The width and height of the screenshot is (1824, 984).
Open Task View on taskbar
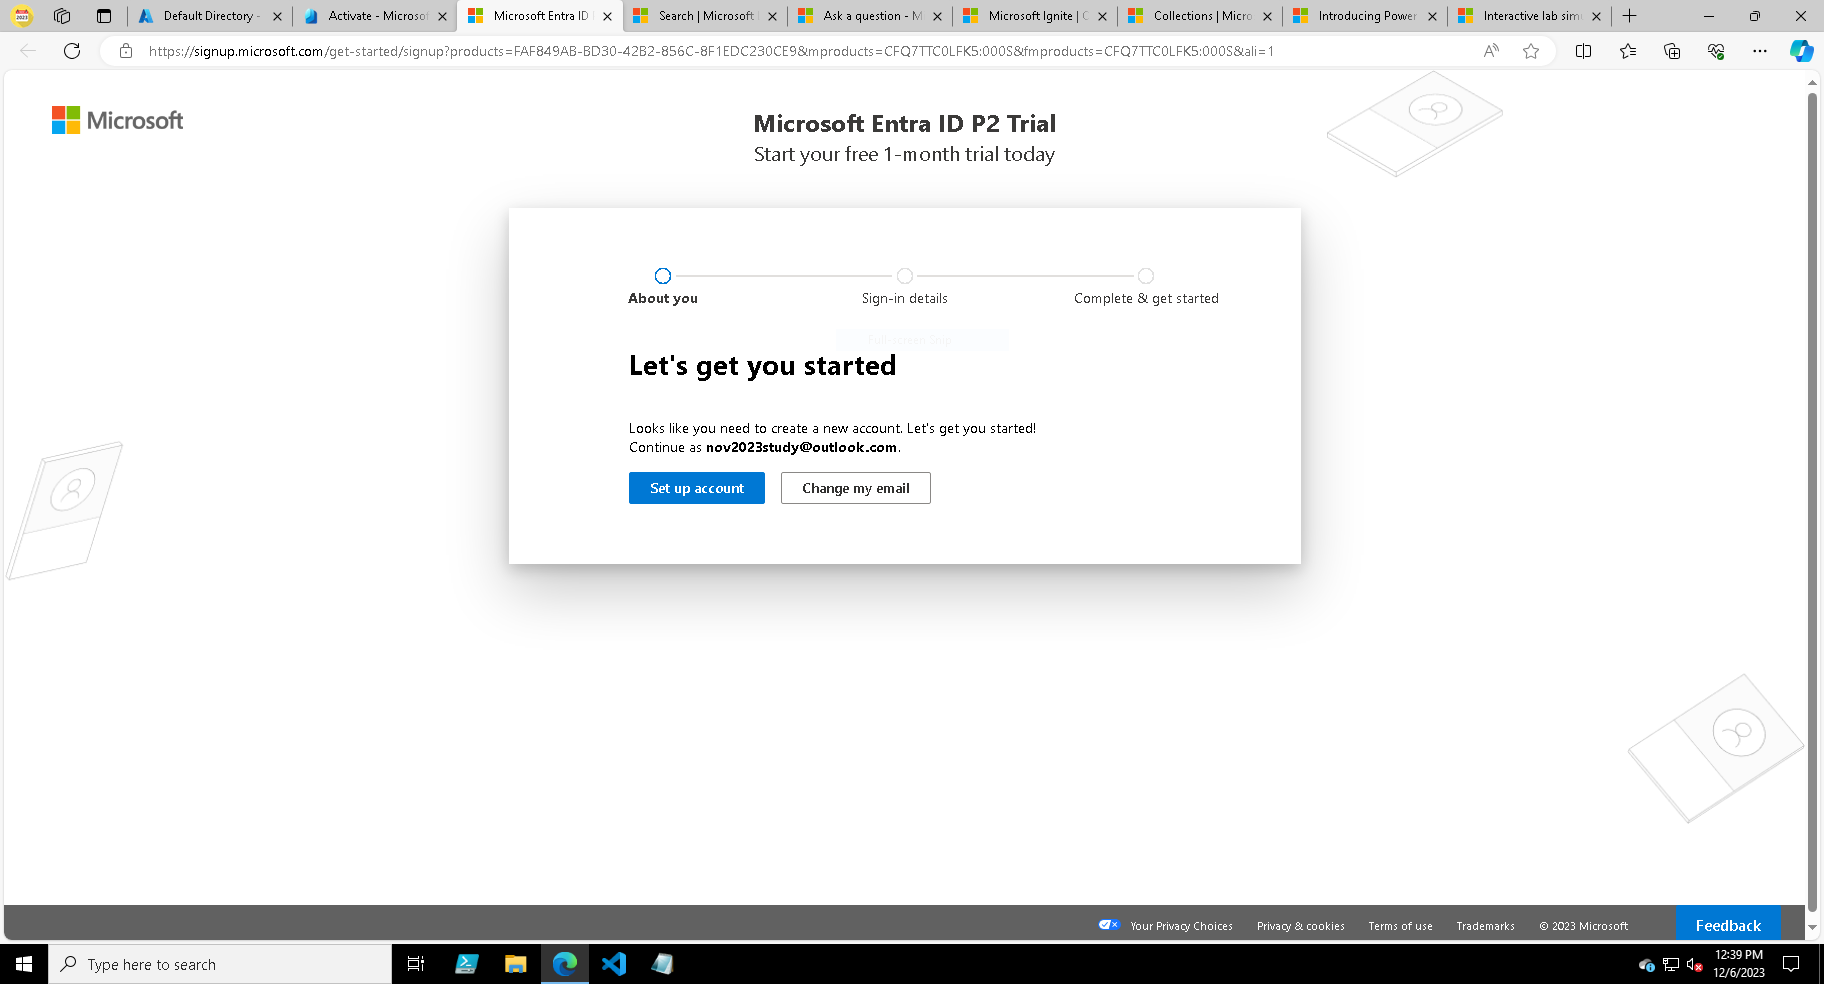[416, 964]
